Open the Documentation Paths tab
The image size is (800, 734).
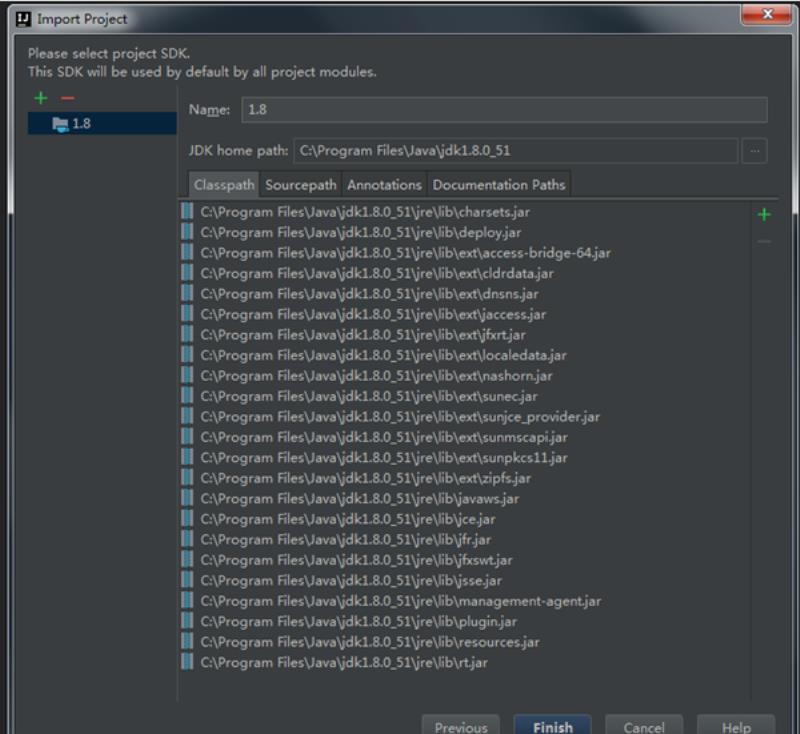[498, 185]
